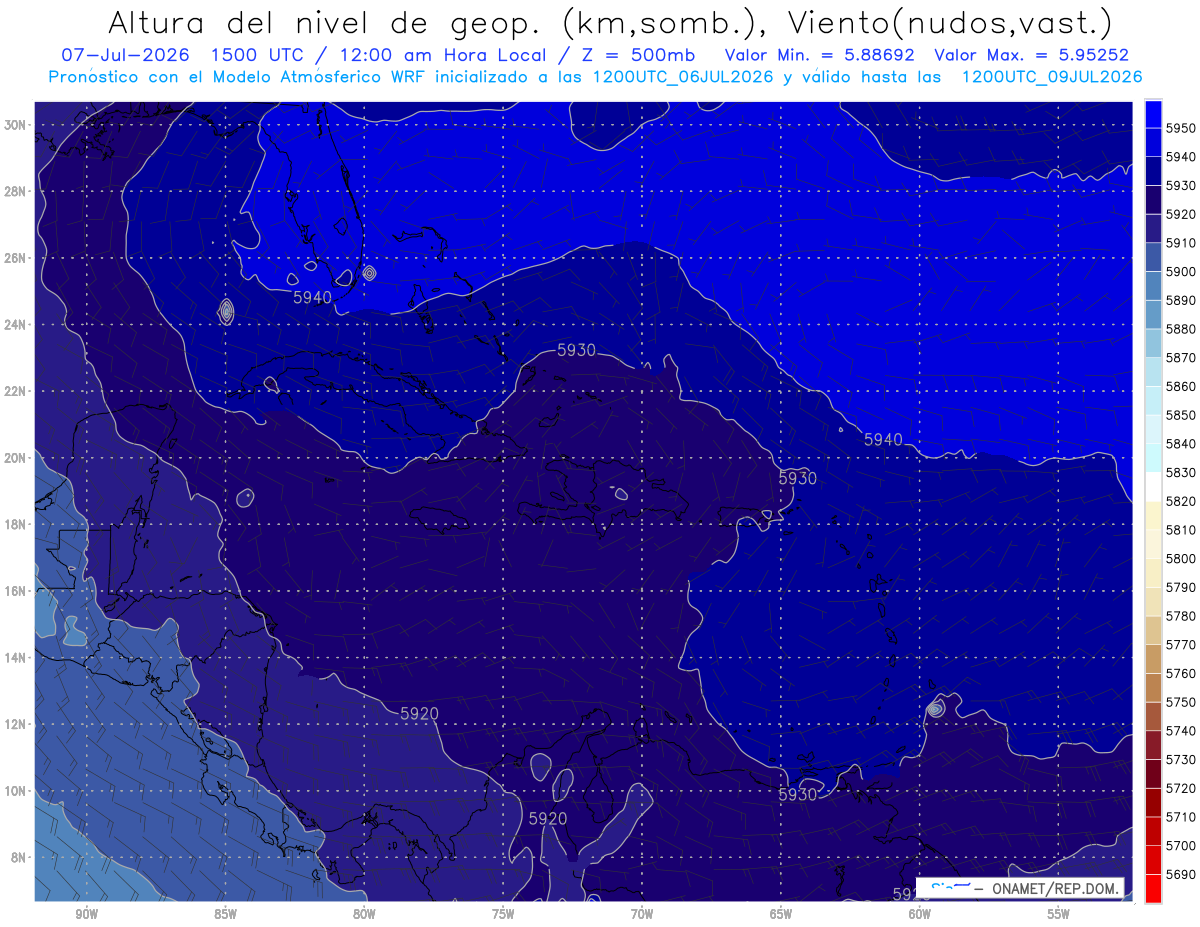1200x927 pixels.
Task: Click the 70W longitude tick label
Action: pyautogui.click(x=642, y=914)
